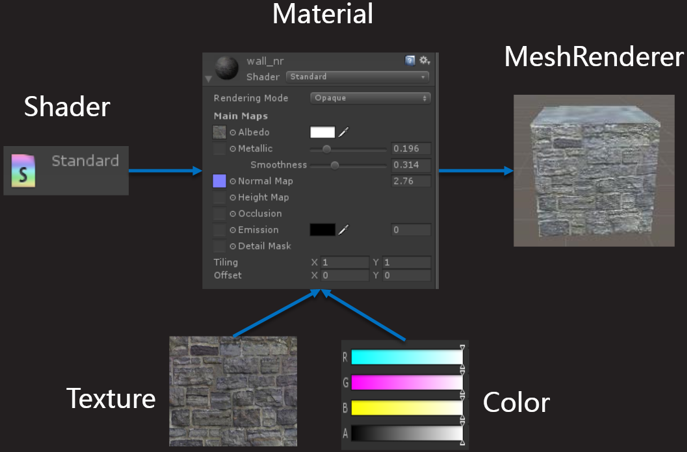Open the Rendering Mode dropdown
The height and width of the screenshot is (452, 687).
coord(370,98)
